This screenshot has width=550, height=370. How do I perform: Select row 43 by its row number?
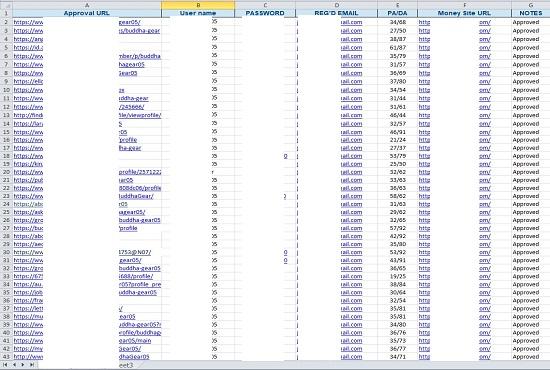coord(6,357)
